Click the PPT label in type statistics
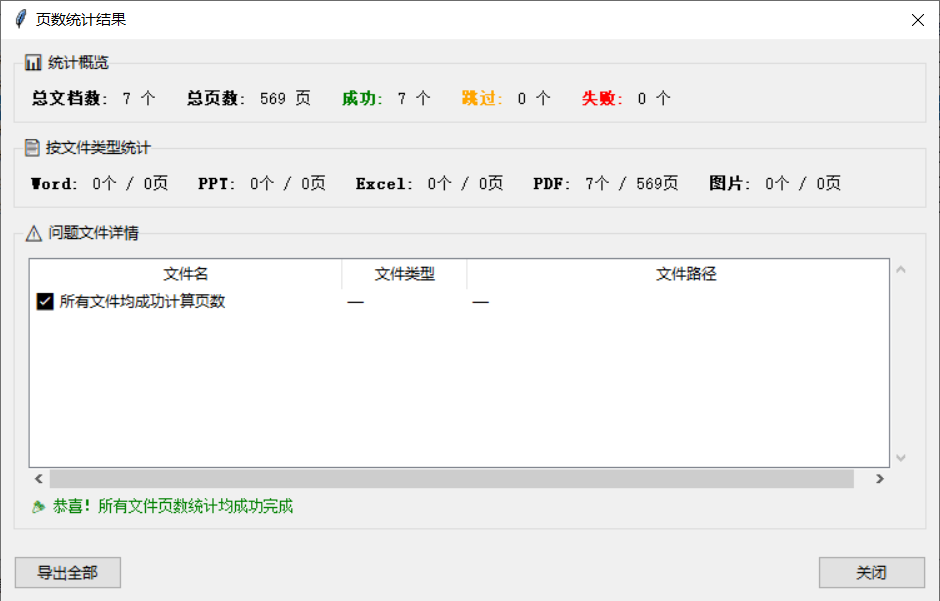This screenshot has width=940, height=601. coord(216,183)
